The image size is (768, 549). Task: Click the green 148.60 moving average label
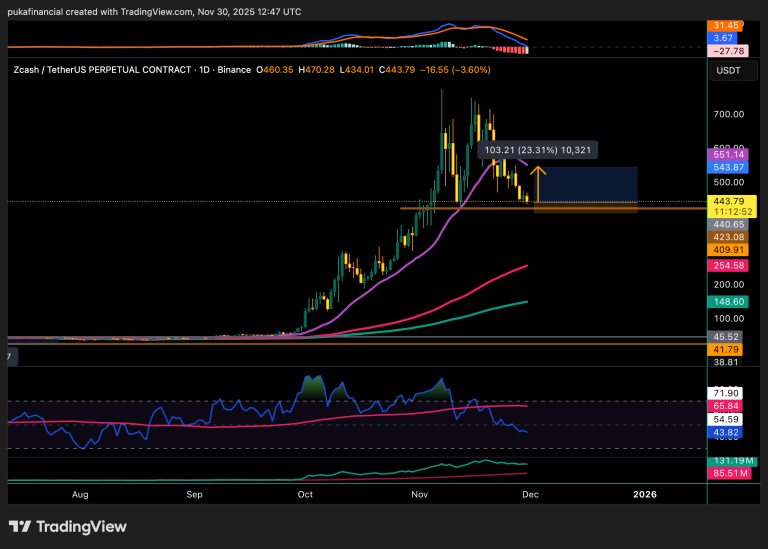[728, 301]
